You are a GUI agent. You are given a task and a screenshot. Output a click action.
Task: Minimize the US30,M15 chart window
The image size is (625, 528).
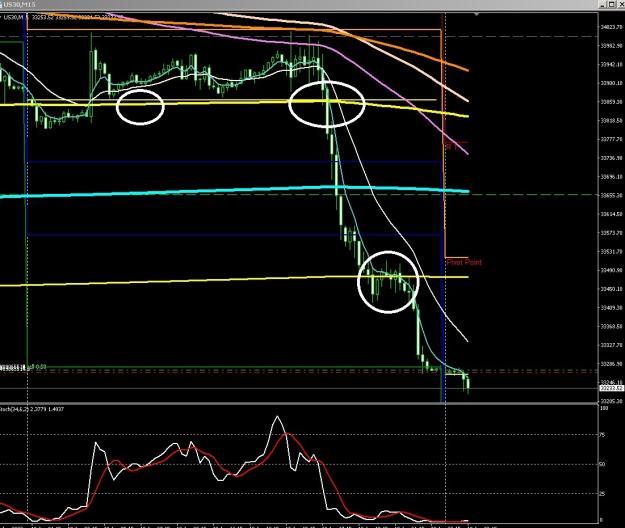(x=603, y=4)
